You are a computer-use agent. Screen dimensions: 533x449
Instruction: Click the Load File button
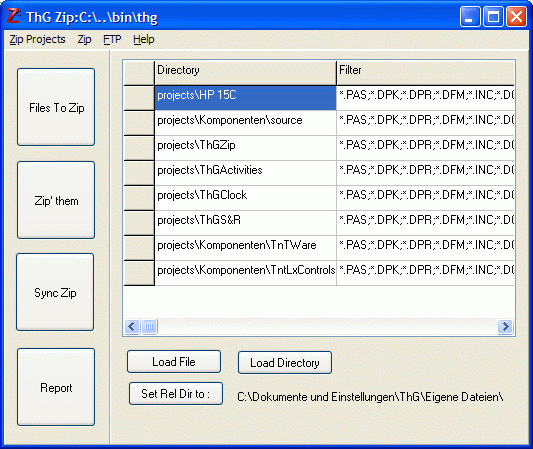(x=174, y=362)
